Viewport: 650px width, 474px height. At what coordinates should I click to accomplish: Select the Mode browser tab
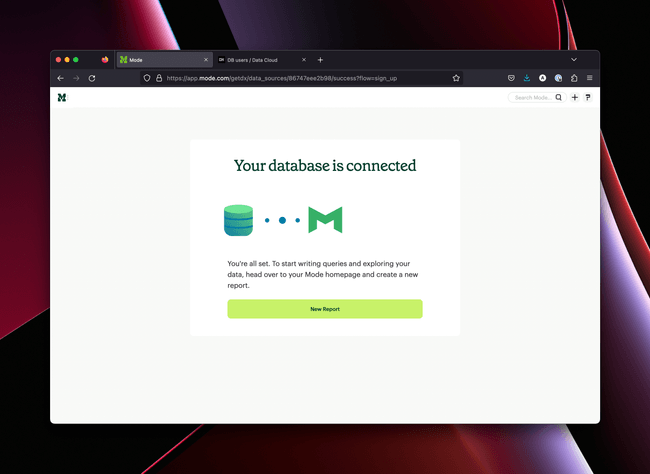click(x=160, y=60)
